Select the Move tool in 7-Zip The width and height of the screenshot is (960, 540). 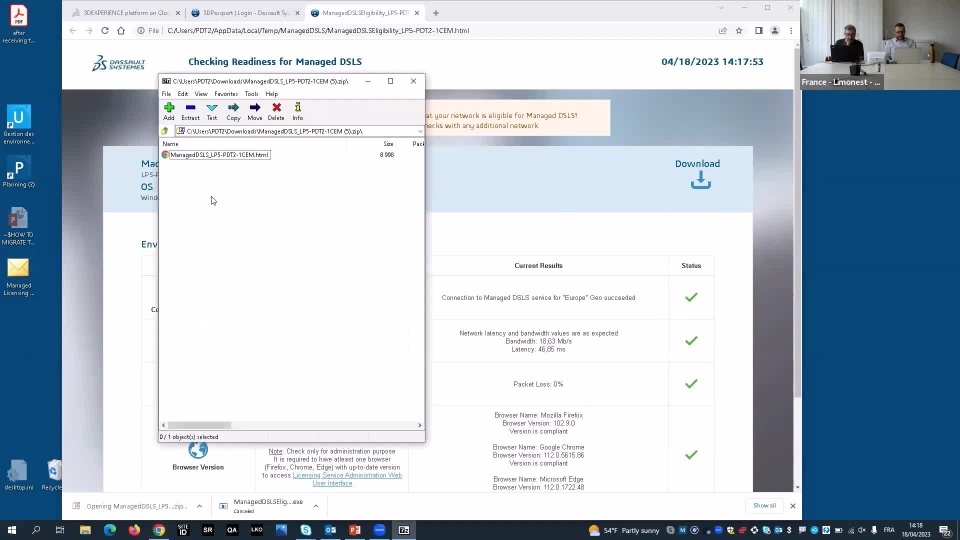pyautogui.click(x=255, y=111)
